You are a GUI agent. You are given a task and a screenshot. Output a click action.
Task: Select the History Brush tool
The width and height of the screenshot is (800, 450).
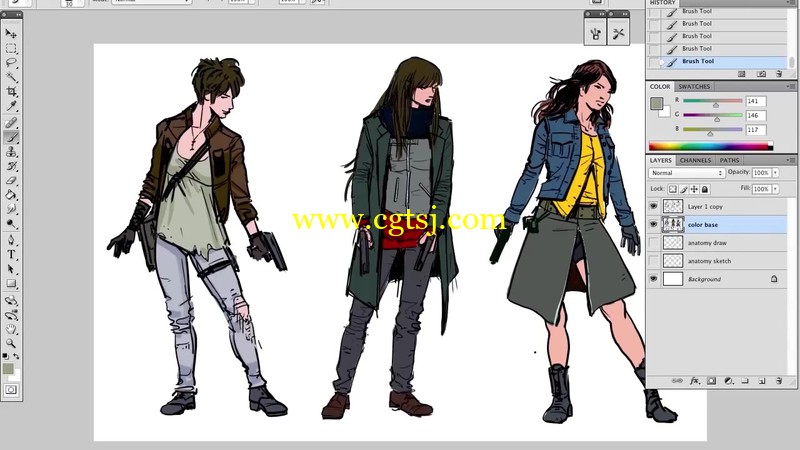tap(11, 166)
